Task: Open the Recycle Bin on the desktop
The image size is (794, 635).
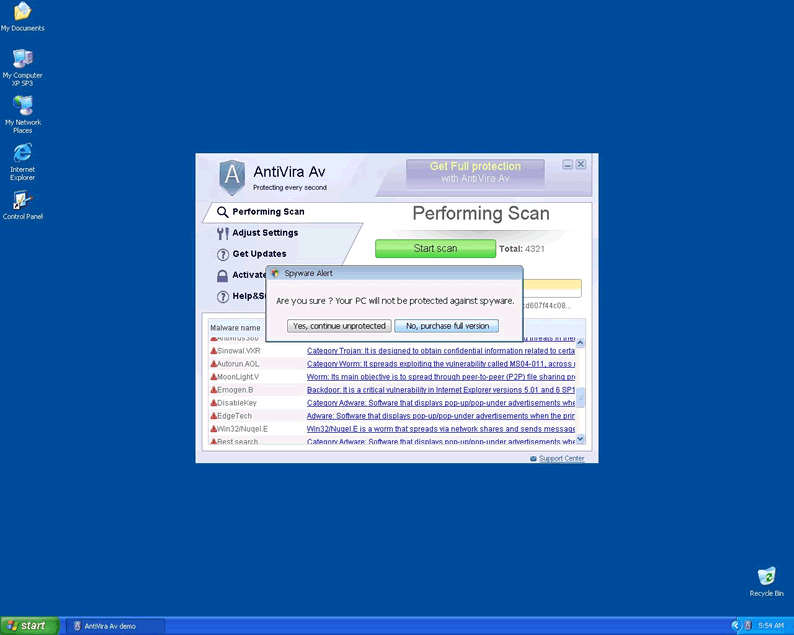Action: point(766,577)
